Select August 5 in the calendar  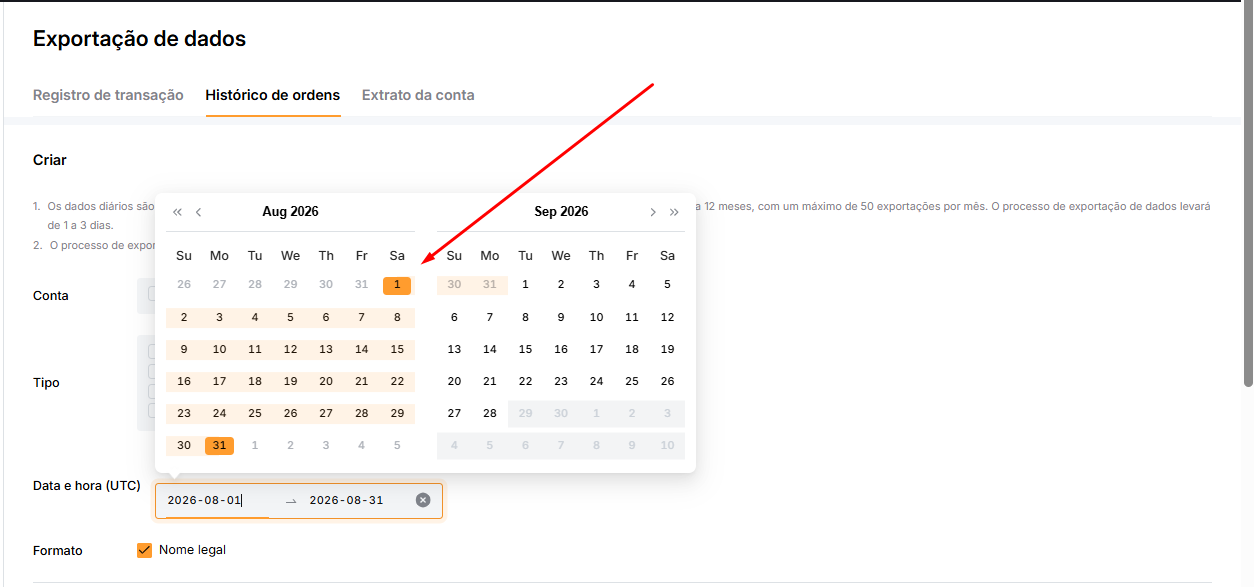(x=290, y=318)
